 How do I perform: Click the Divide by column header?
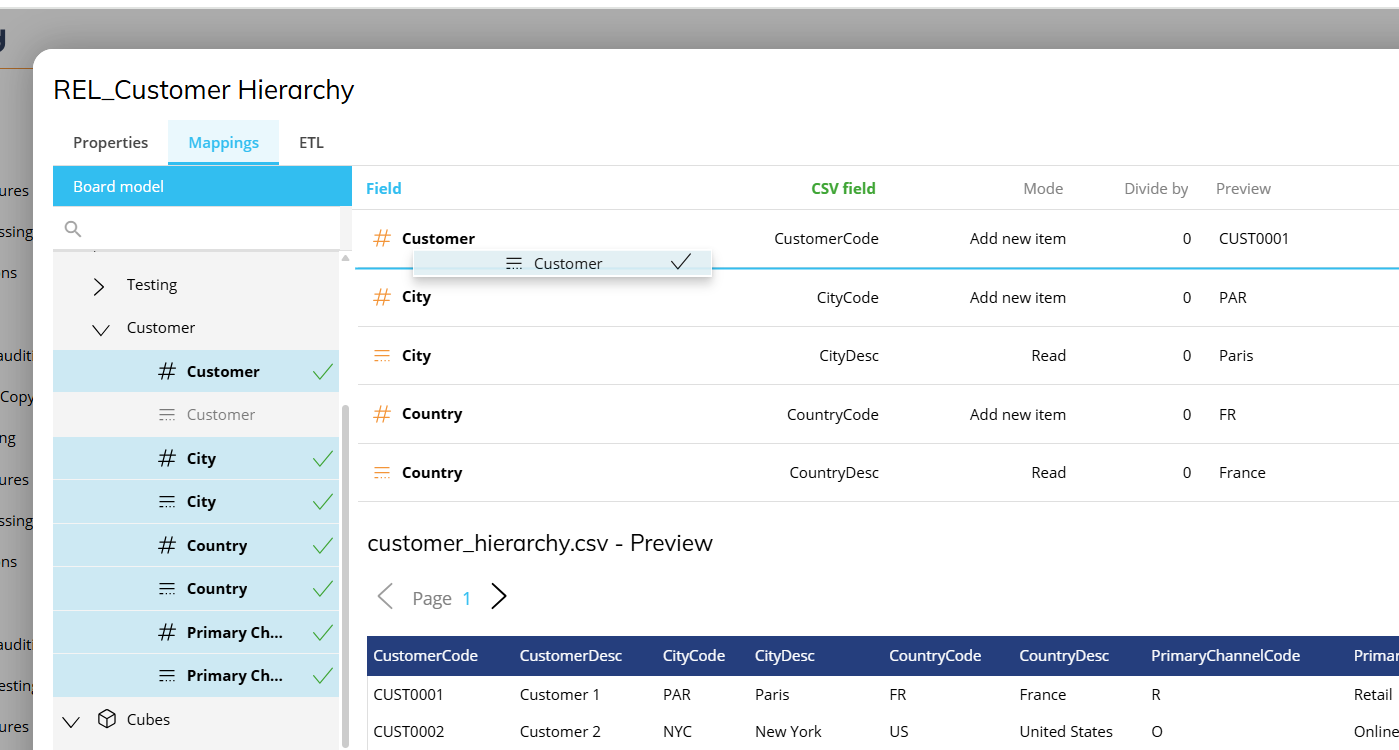1156,188
